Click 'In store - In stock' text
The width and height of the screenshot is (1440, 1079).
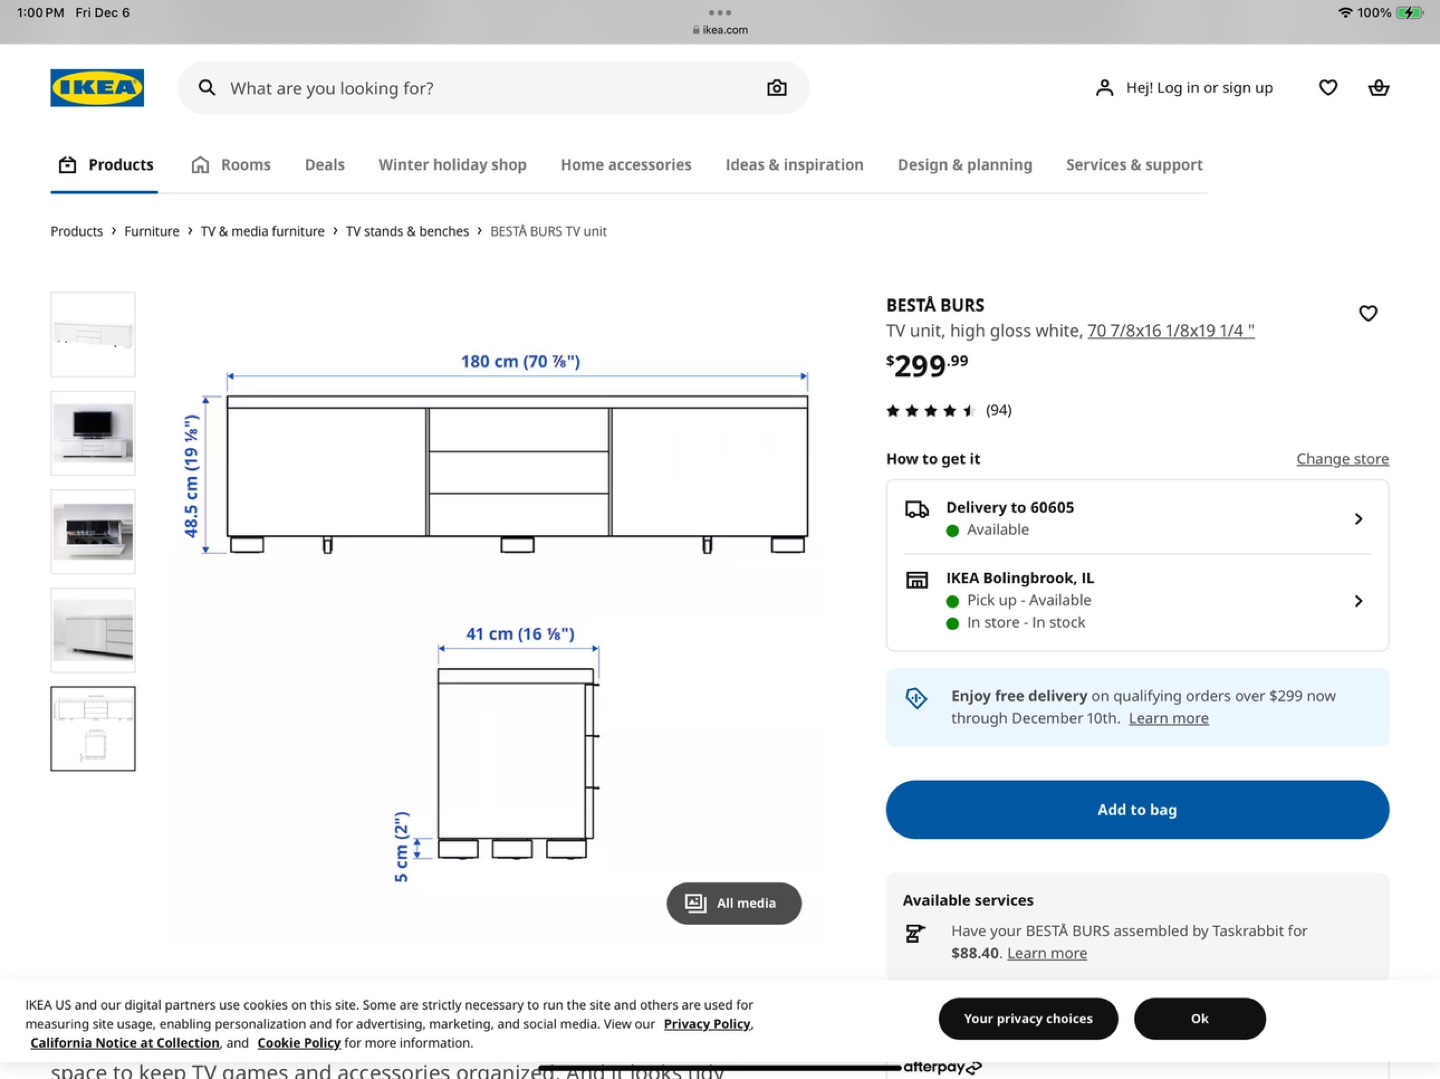pos(1026,622)
